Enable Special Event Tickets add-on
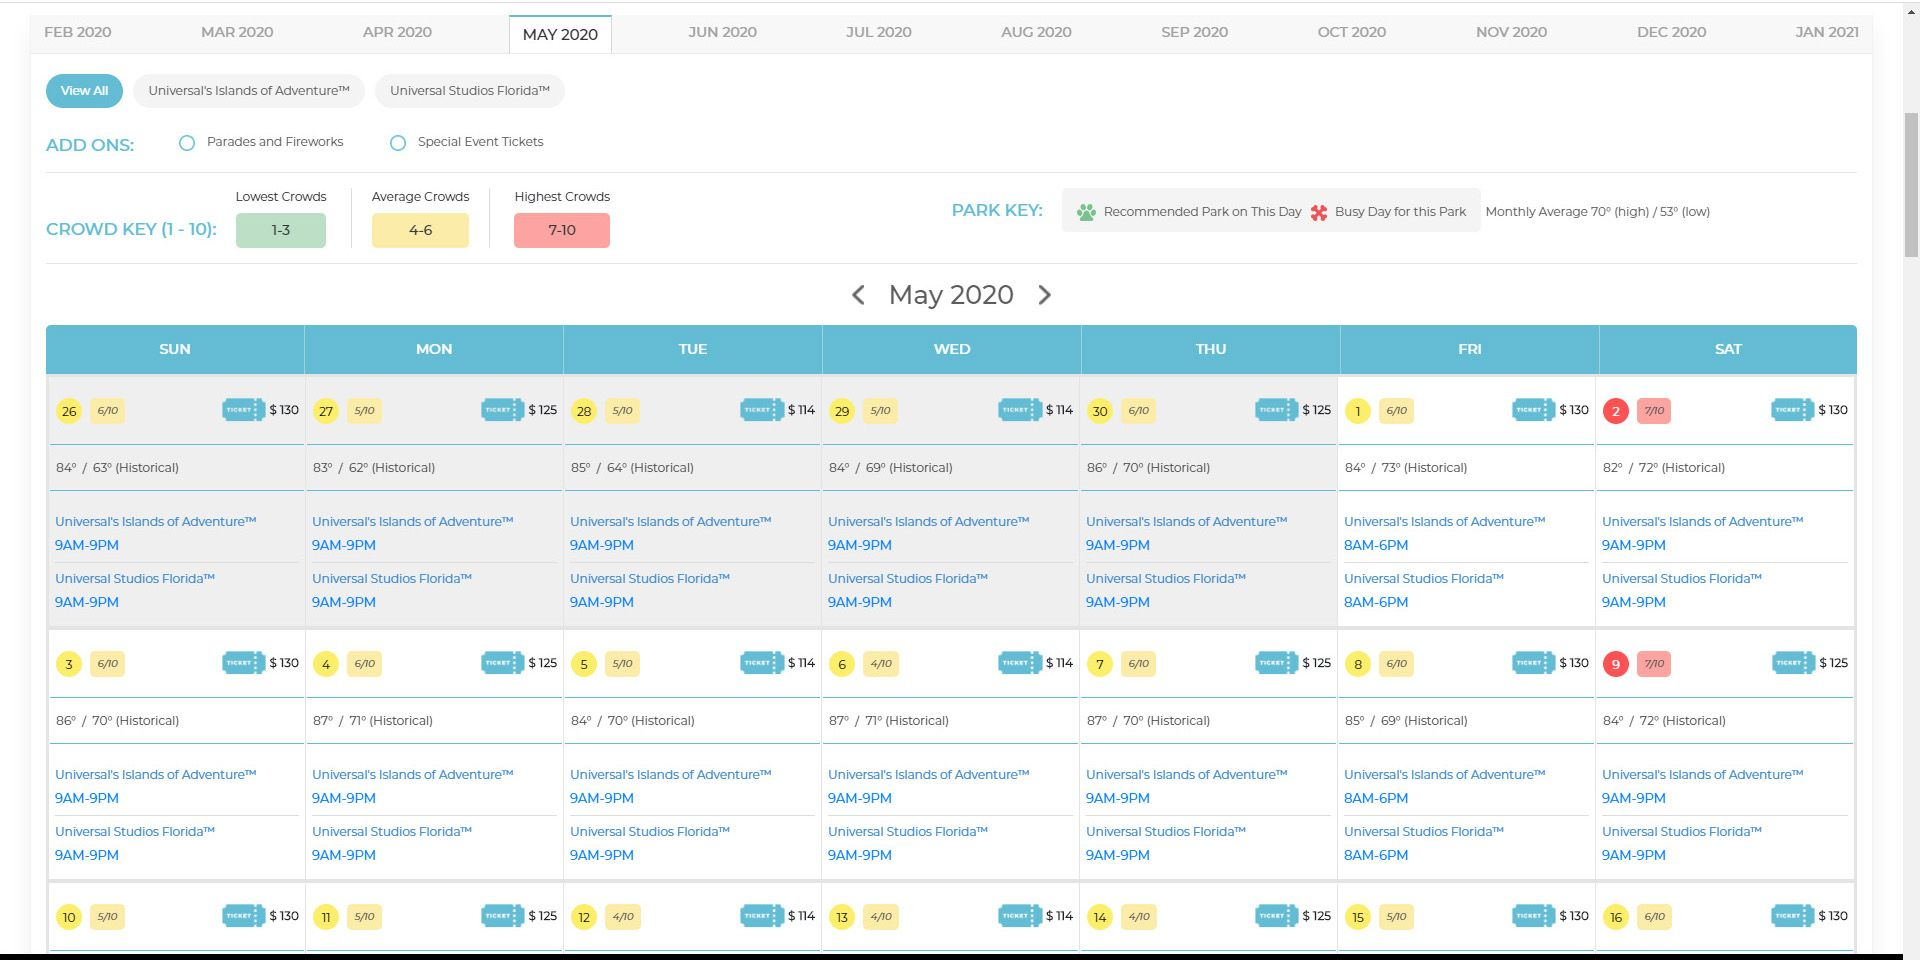The image size is (1920, 960). tap(398, 143)
